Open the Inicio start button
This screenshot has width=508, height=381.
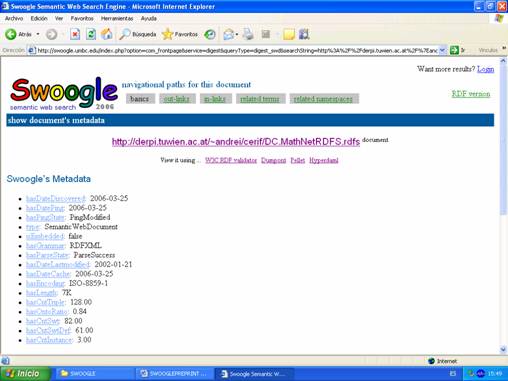click(26, 374)
